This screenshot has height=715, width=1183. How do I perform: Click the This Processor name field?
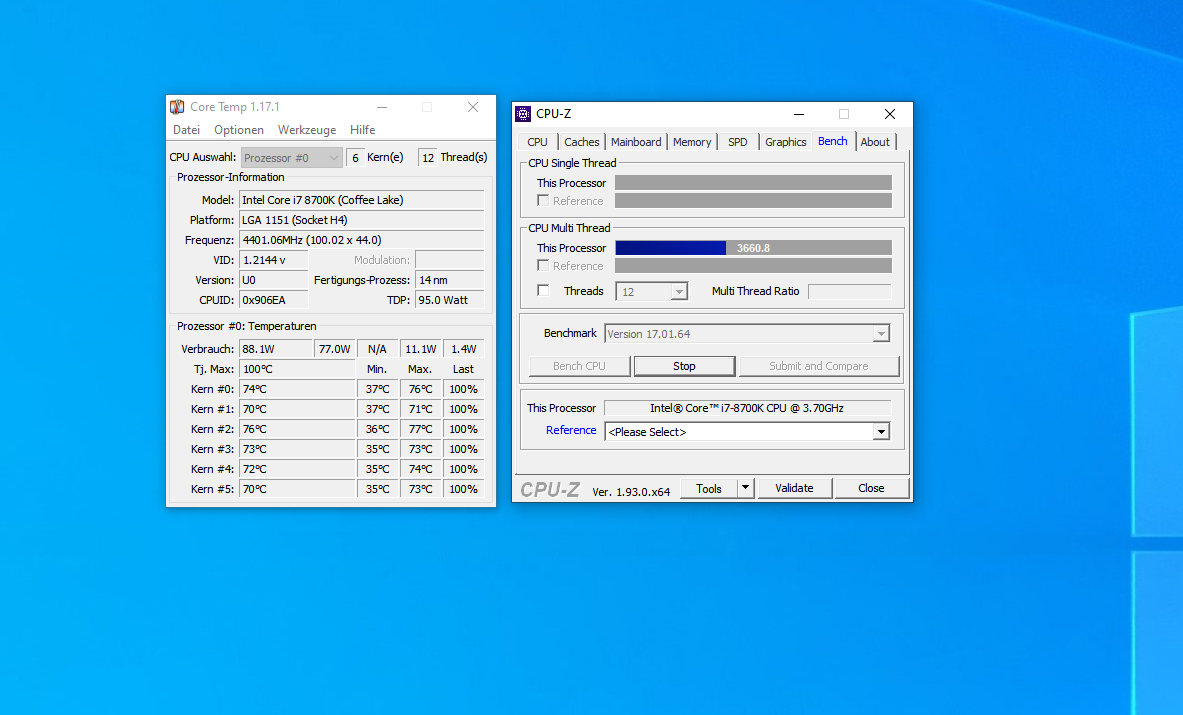click(747, 407)
